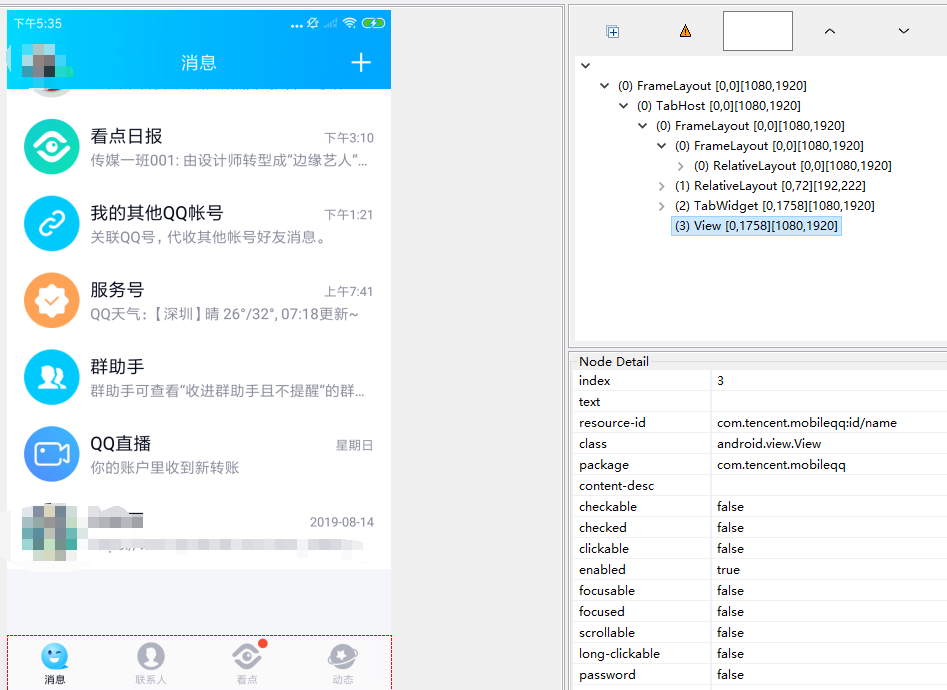The width and height of the screenshot is (947, 690).
Task: Click the empty search box in toolbar
Action: (x=757, y=31)
